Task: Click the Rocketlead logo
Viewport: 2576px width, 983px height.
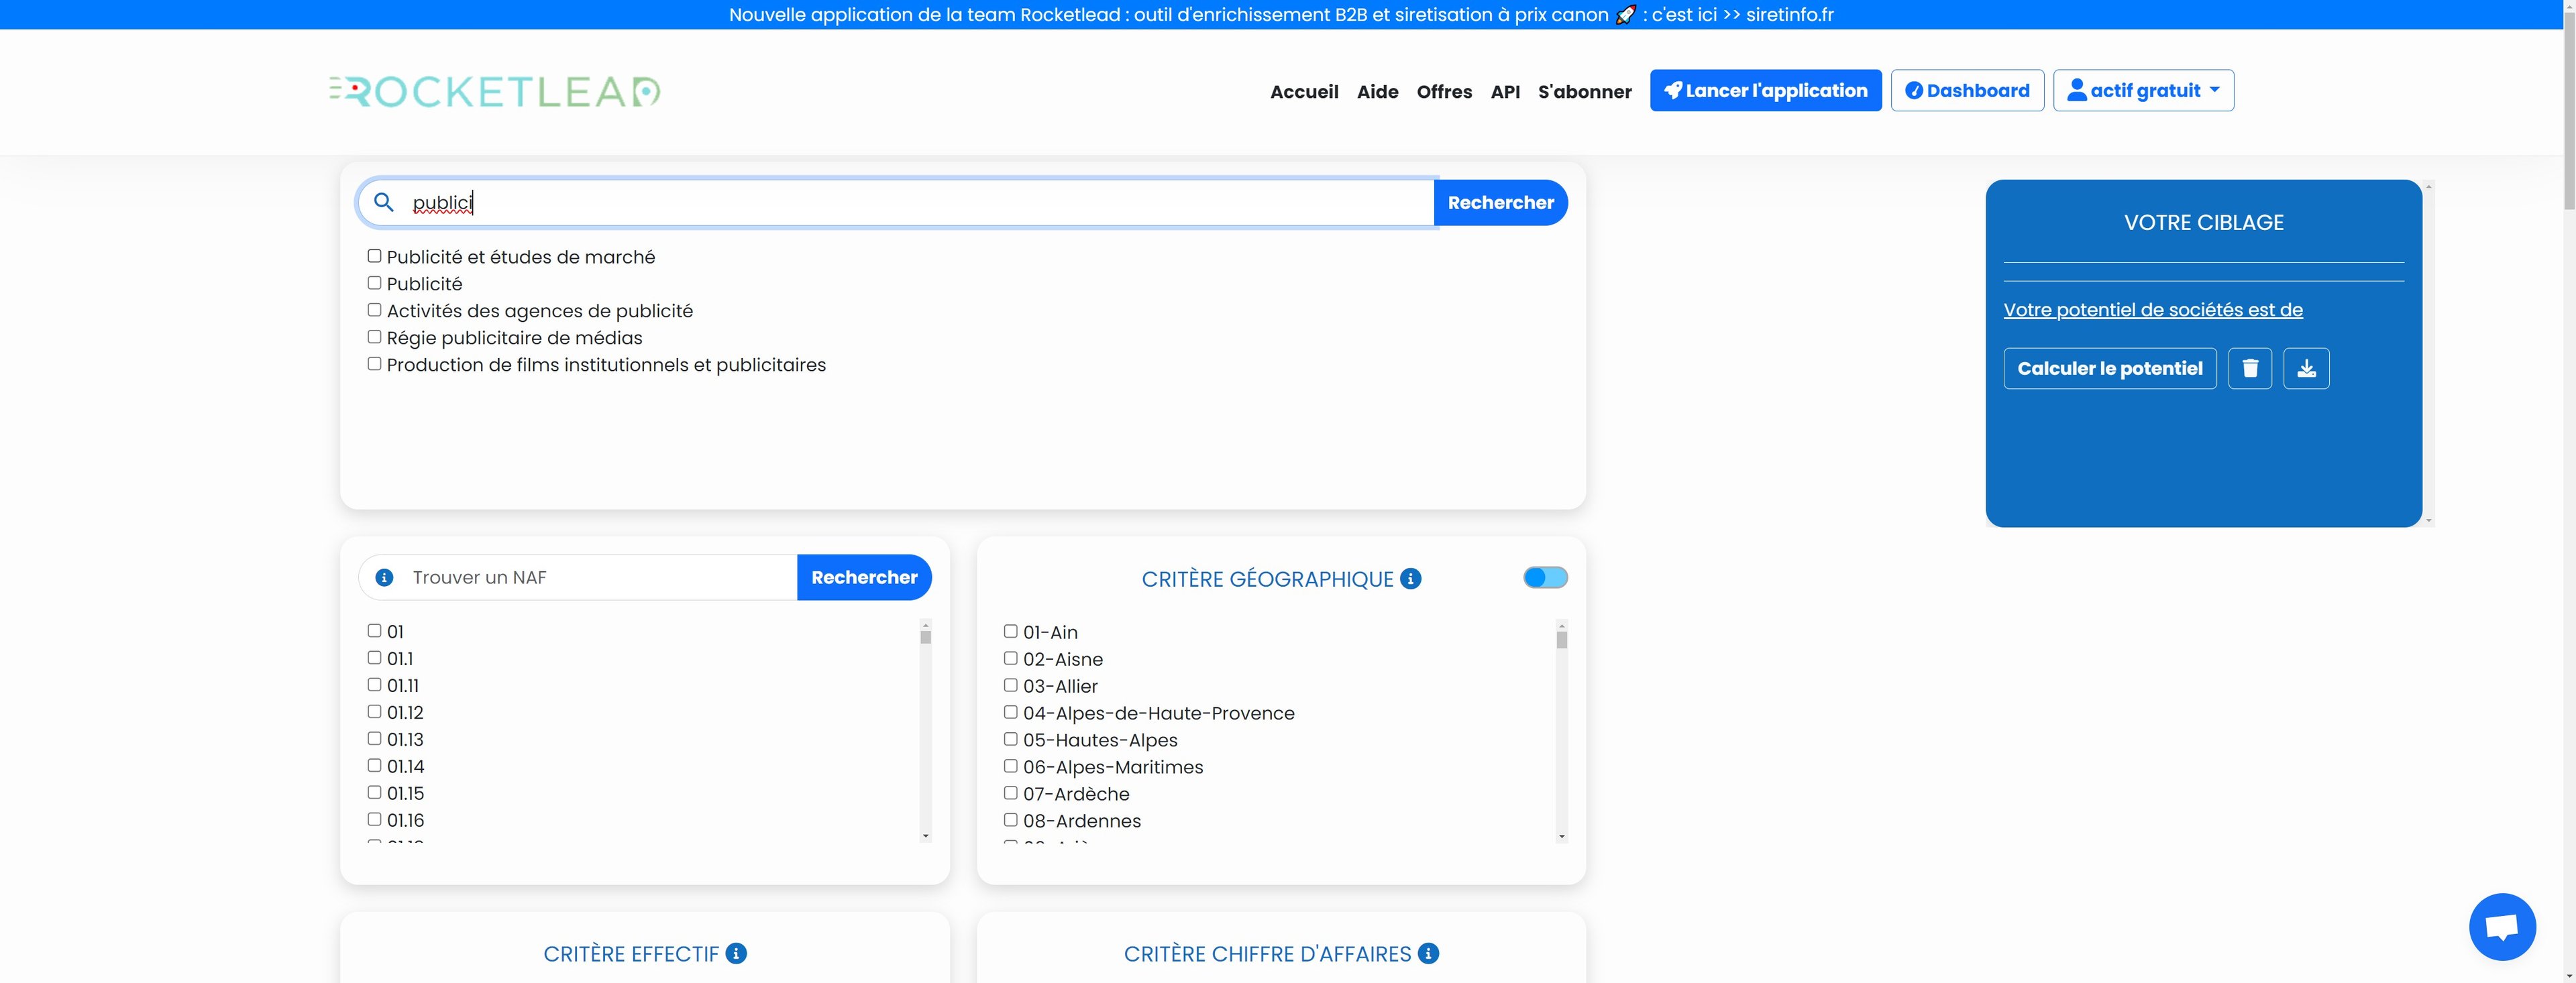Action: 495,91
